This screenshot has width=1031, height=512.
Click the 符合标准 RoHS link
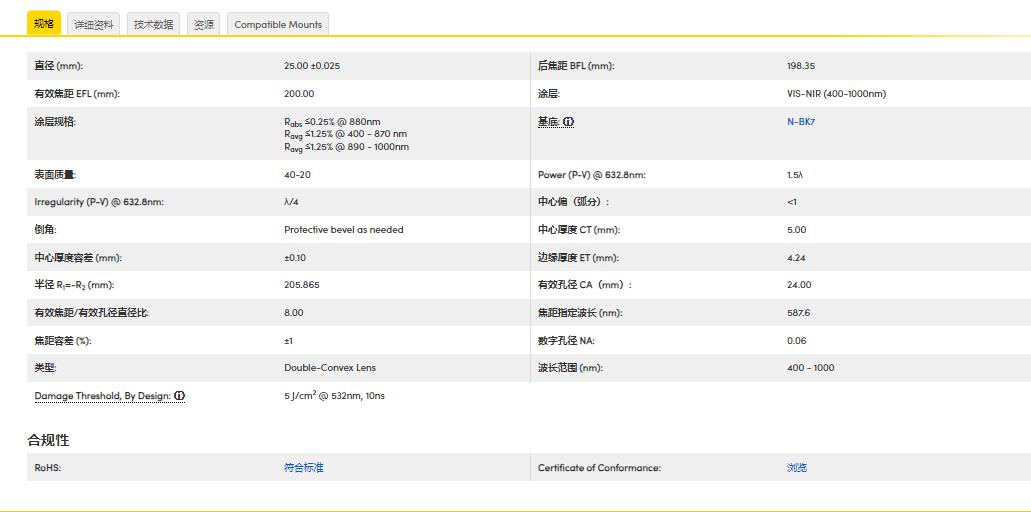tap(304, 467)
